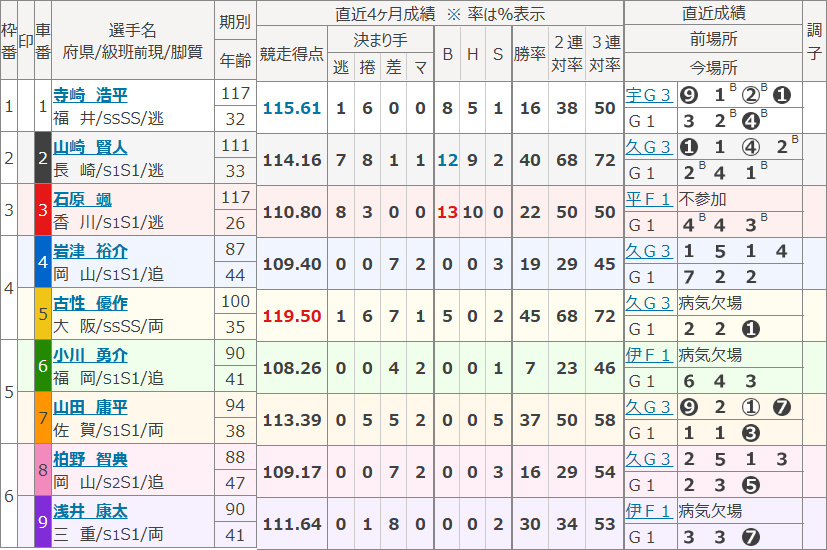Click the 捲 header cell
The width and height of the screenshot is (827, 550).
[x=367, y=67]
